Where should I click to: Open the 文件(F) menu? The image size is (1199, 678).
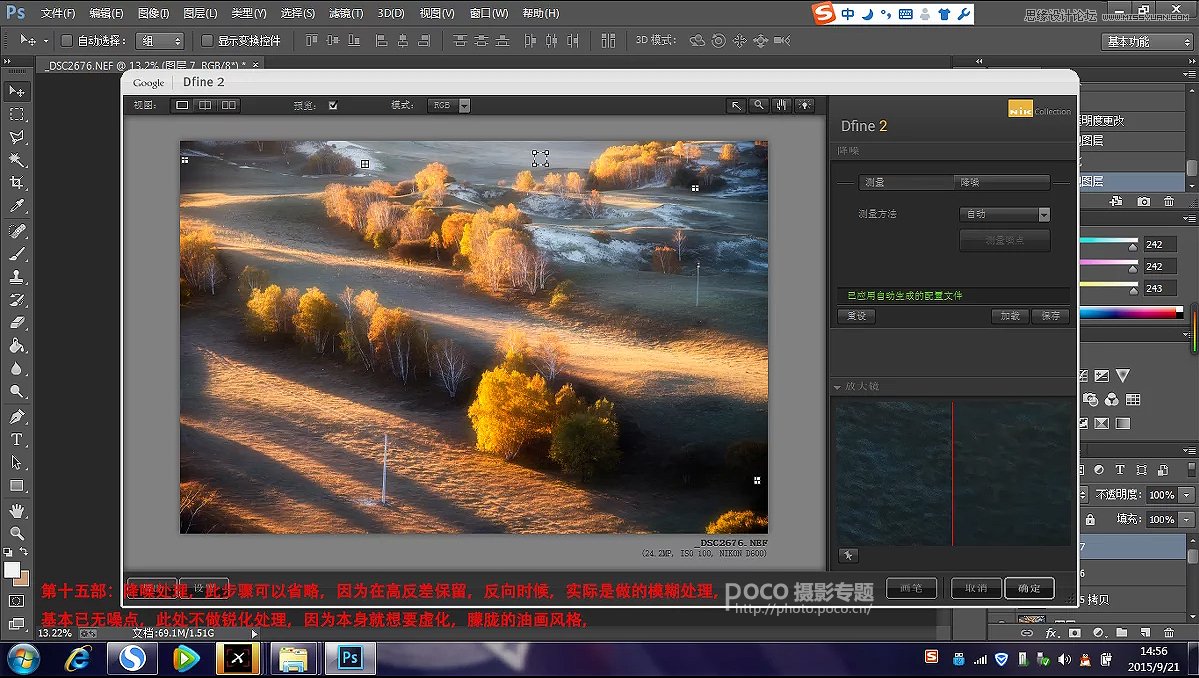pyautogui.click(x=58, y=13)
